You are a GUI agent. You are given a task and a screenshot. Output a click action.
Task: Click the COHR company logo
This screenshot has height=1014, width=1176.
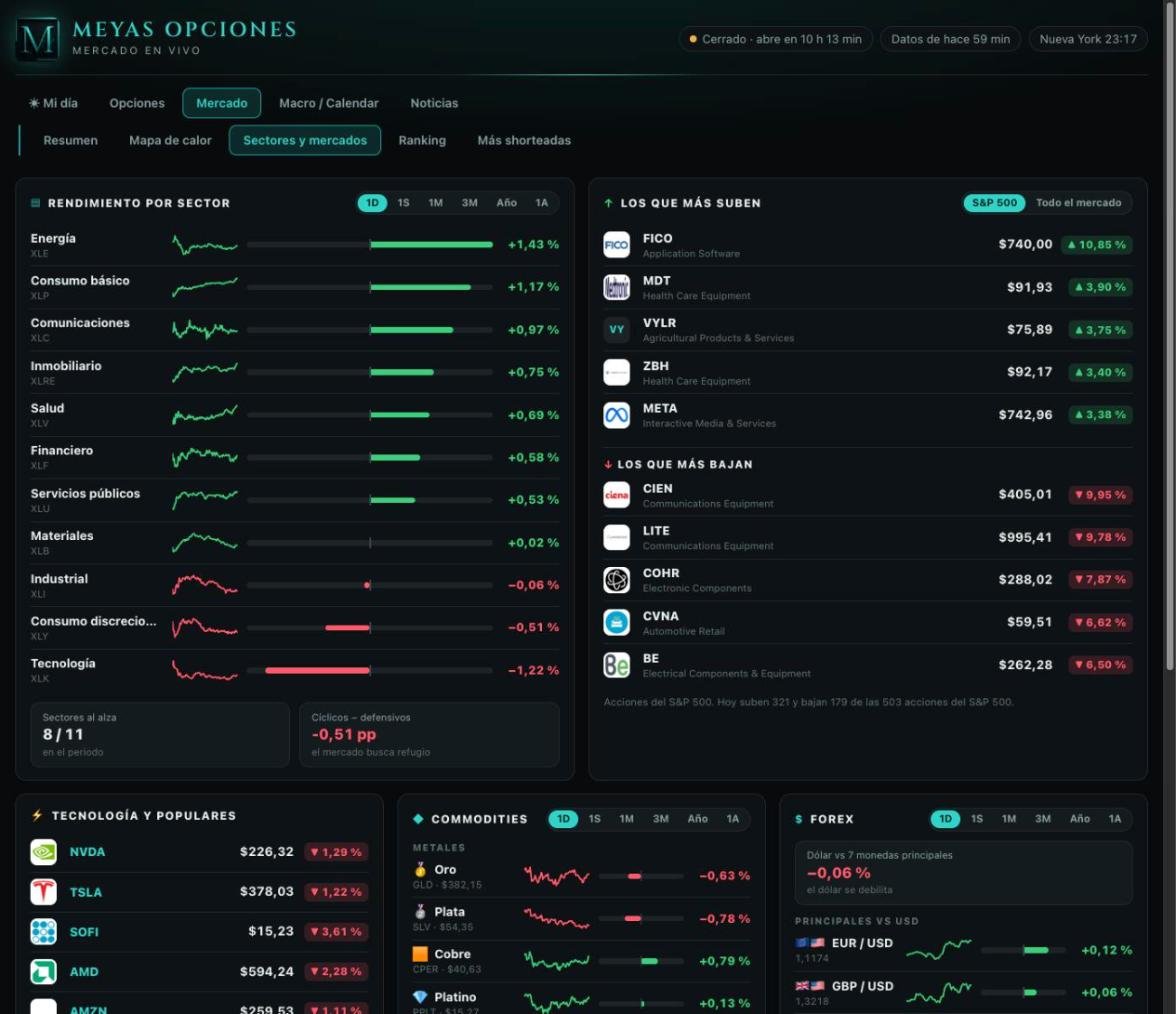[616, 580]
